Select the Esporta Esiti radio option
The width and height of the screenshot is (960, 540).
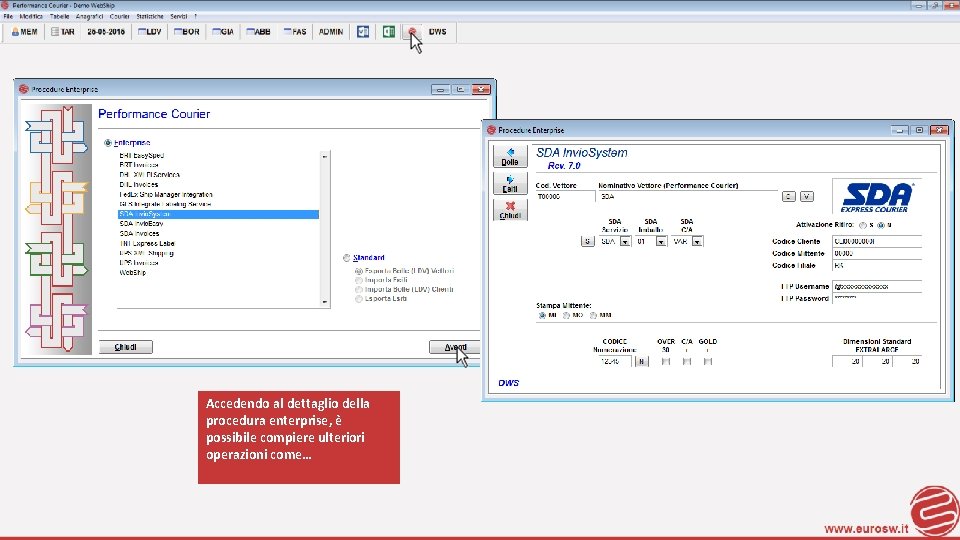pos(359,299)
